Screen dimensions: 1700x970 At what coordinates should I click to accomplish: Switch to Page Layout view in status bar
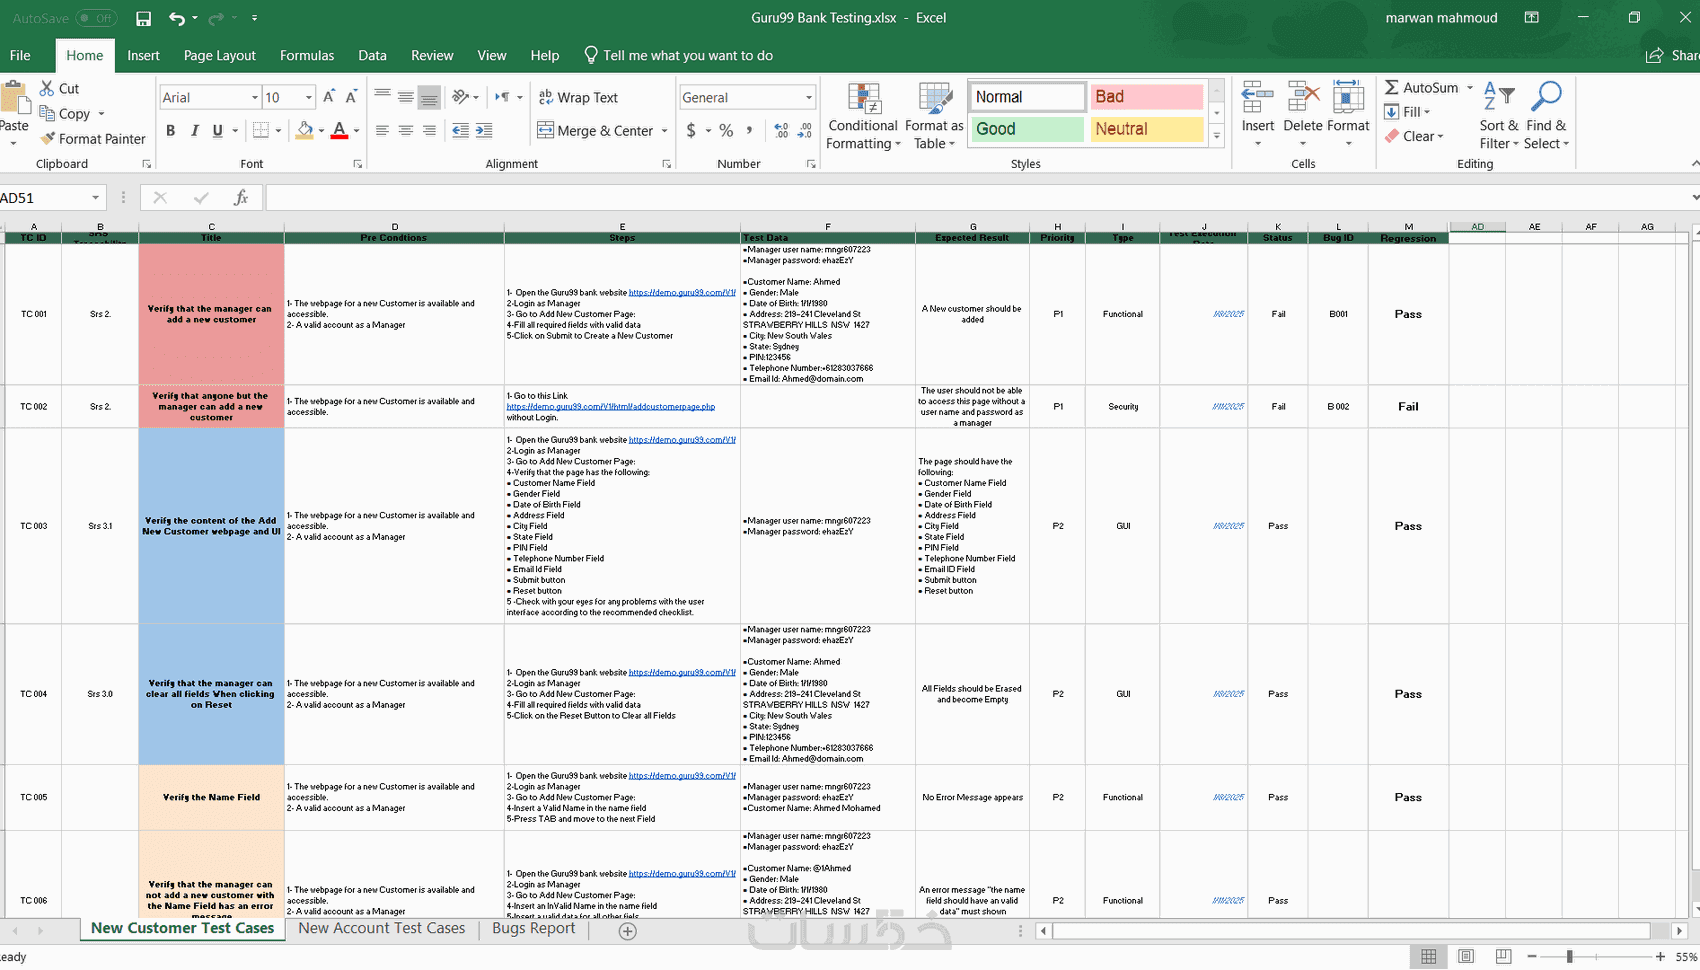(x=1466, y=957)
